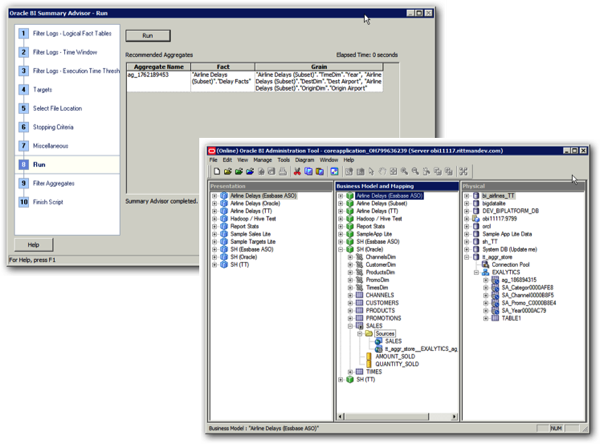Select the diagram hand pan tool
The width and height of the screenshot is (600, 444).
(382, 171)
